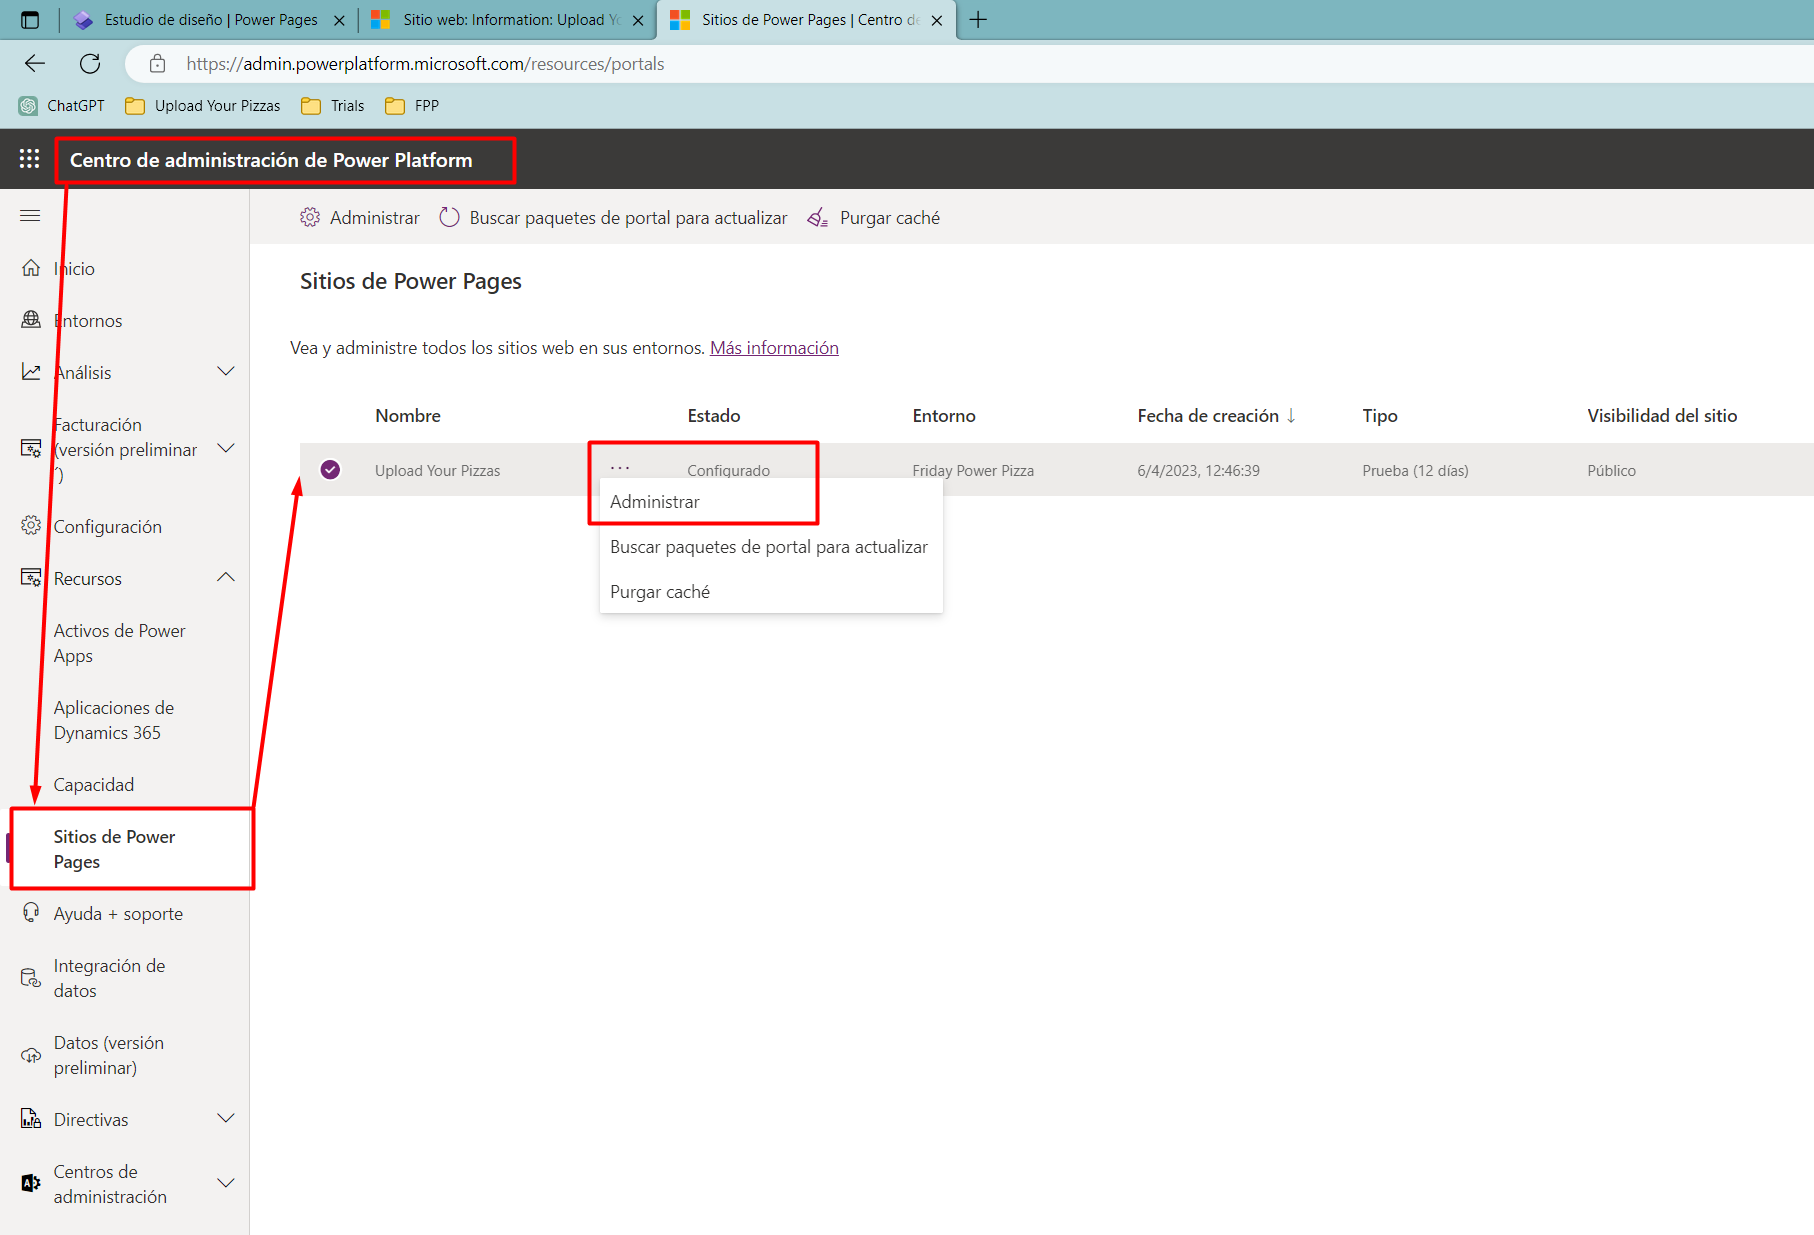
Task: Click the Recursos resources icon
Action: [x=31, y=578]
